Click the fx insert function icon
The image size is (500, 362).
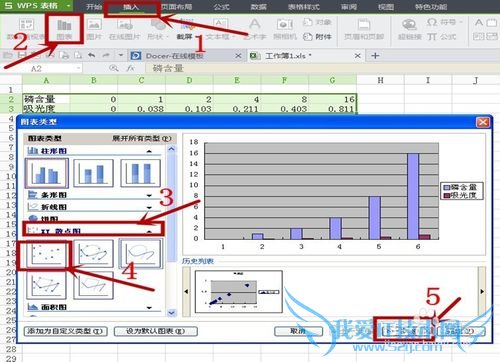click(x=130, y=68)
